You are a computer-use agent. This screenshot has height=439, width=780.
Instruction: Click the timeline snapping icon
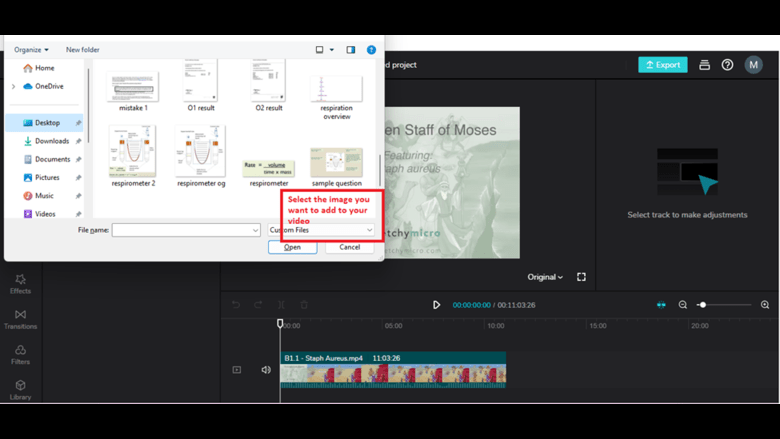point(661,305)
